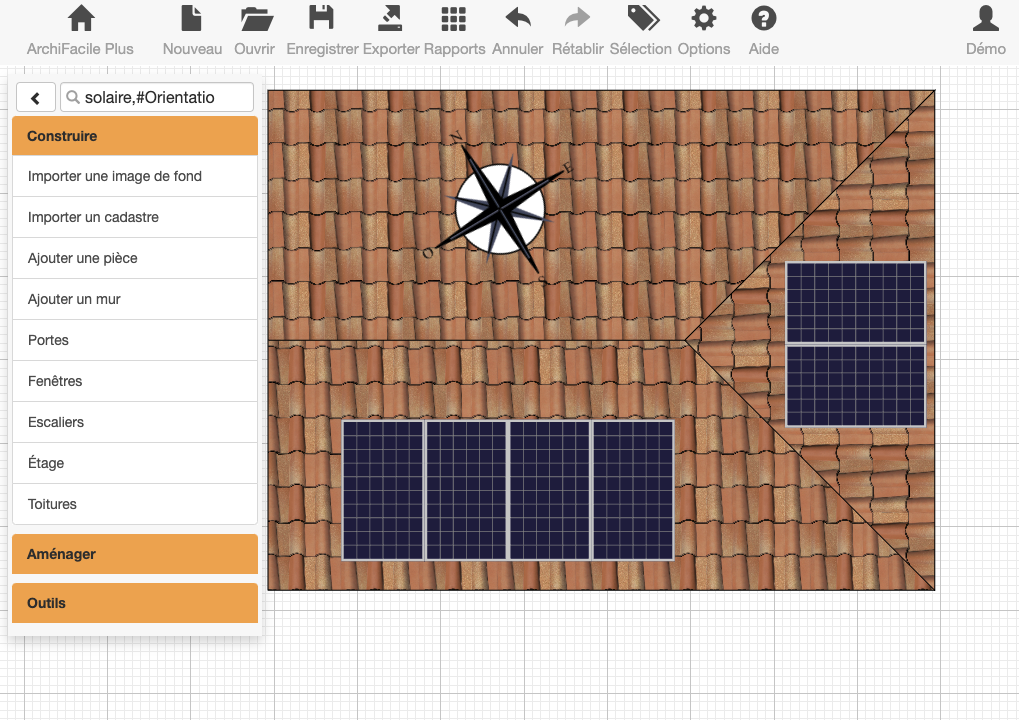Open the Sélection tags tool
Viewport: 1019px width, 720px height.
coord(641,20)
